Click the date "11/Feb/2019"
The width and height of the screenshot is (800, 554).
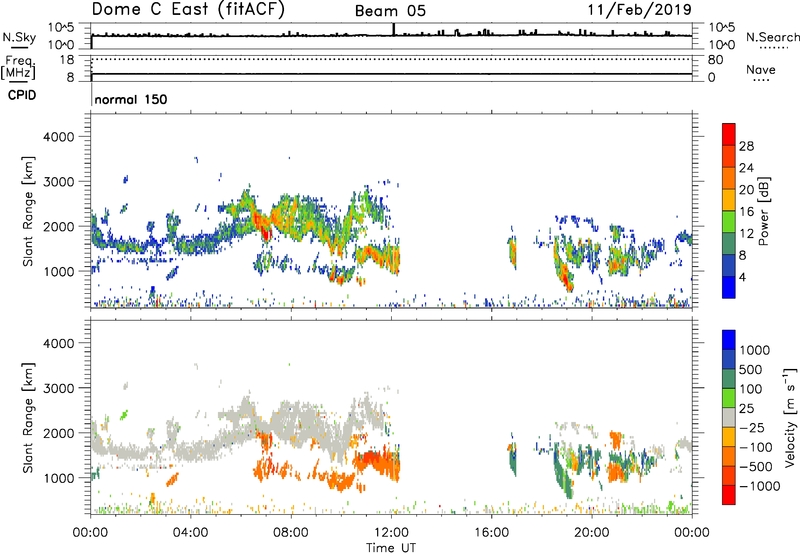click(x=640, y=9)
